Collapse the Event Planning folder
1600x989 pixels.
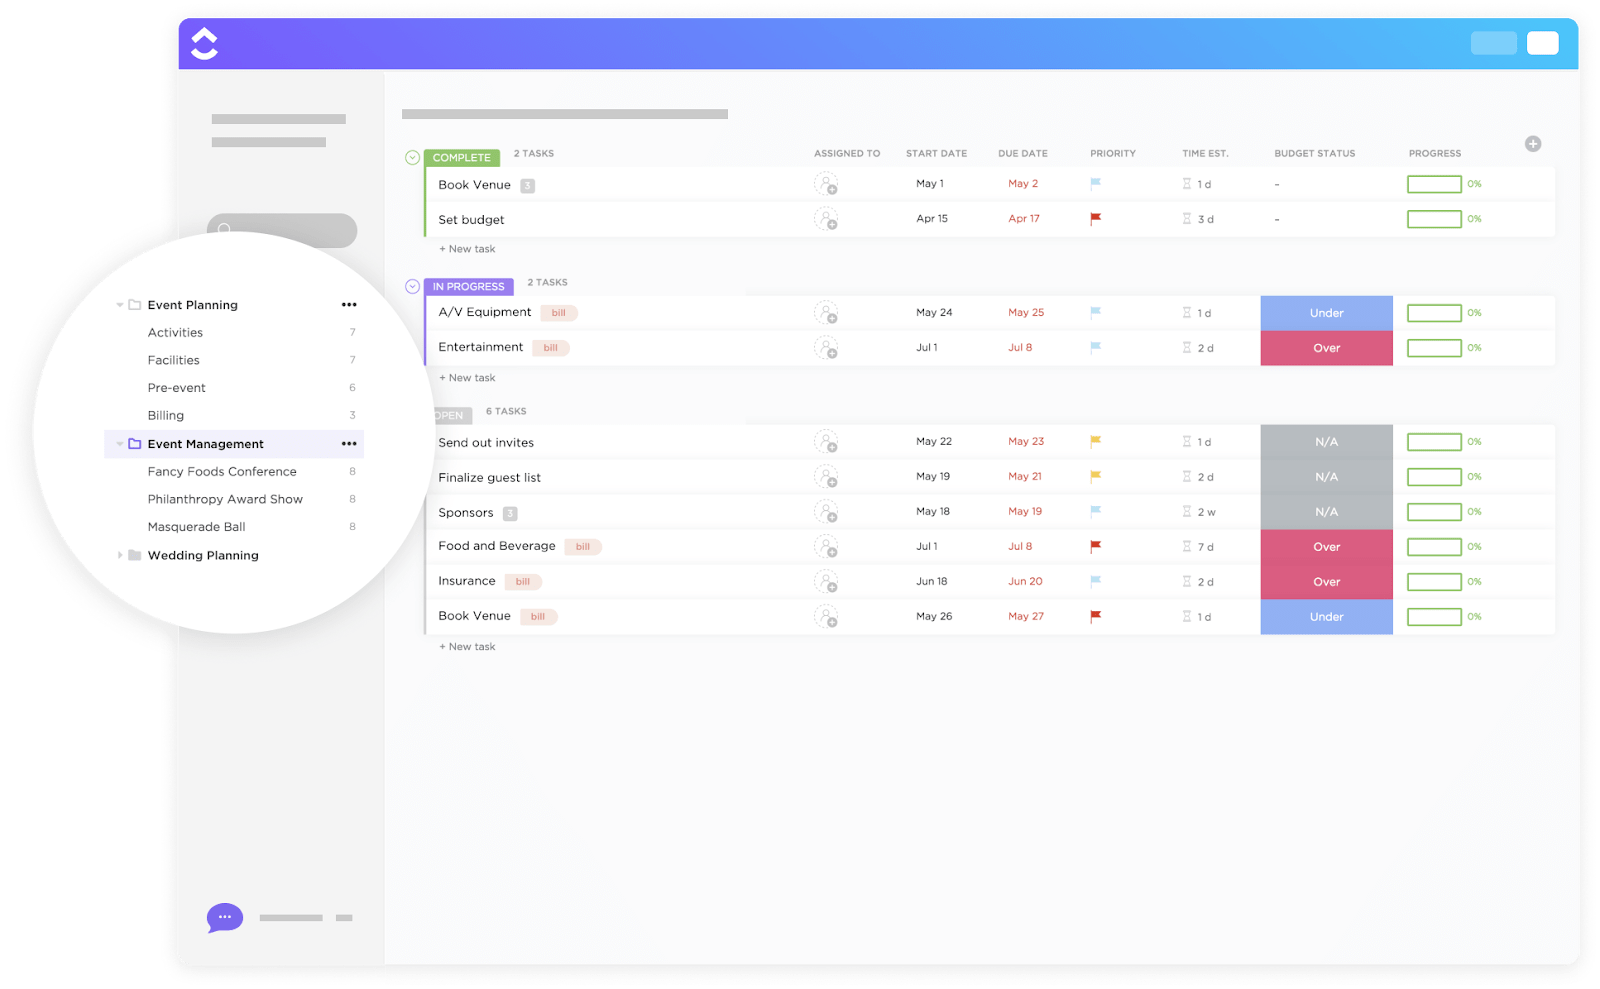120,304
